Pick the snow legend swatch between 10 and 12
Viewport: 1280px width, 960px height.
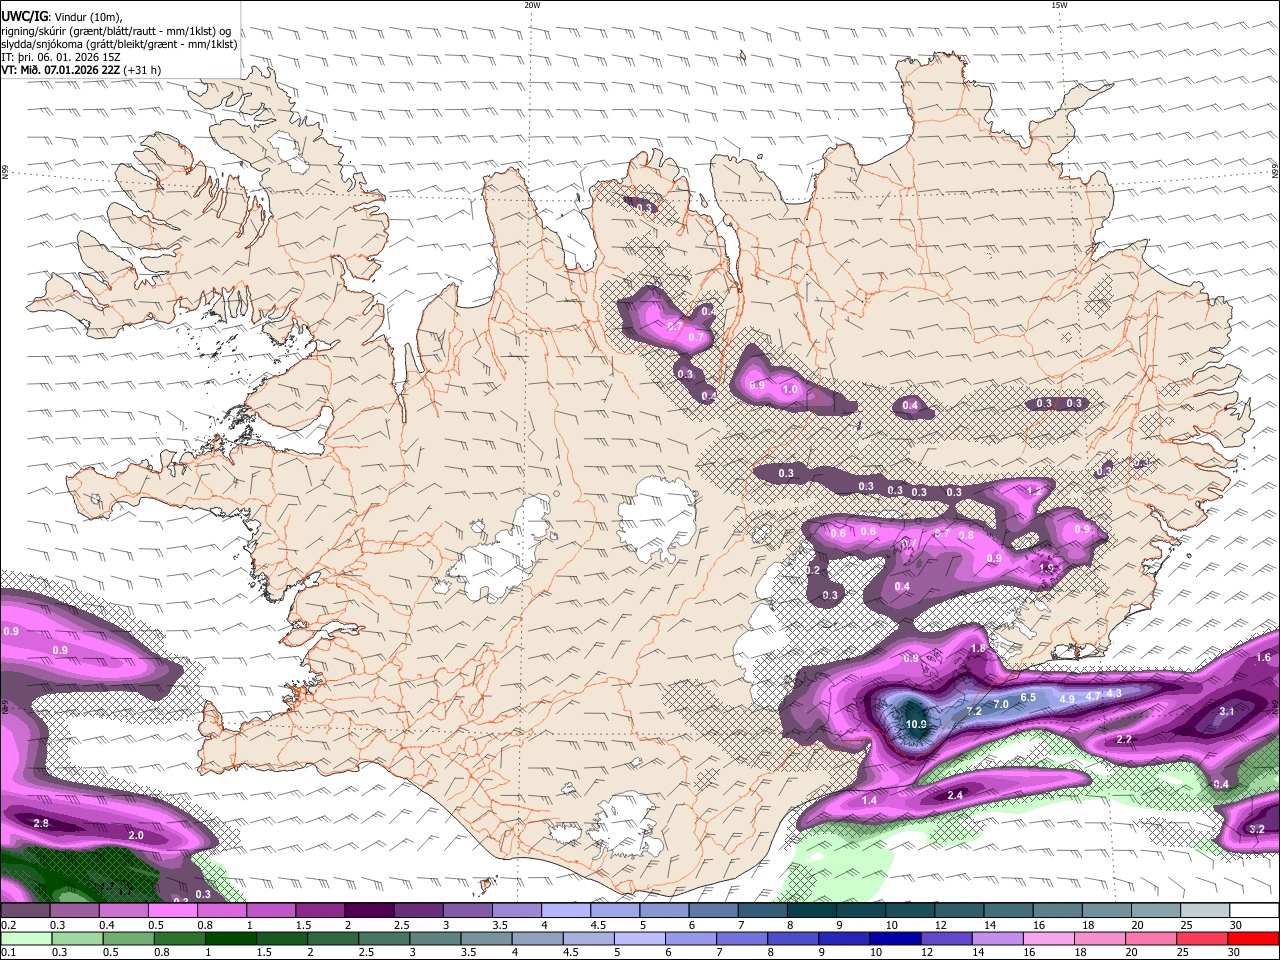[909, 911]
